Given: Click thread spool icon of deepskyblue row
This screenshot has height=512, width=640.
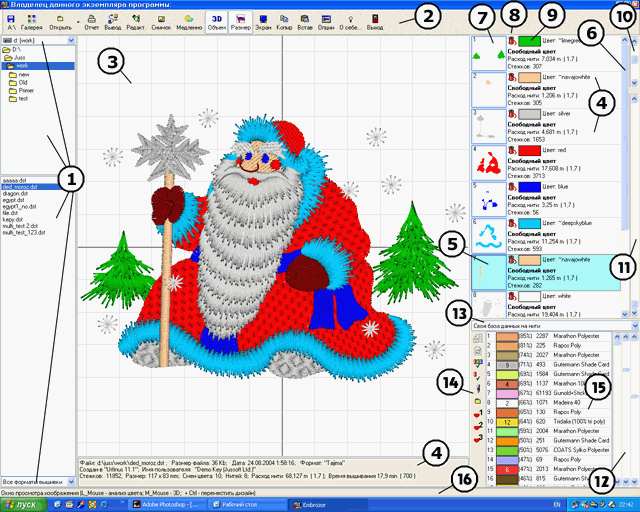Looking at the screenshot, I should coord(512,223).
